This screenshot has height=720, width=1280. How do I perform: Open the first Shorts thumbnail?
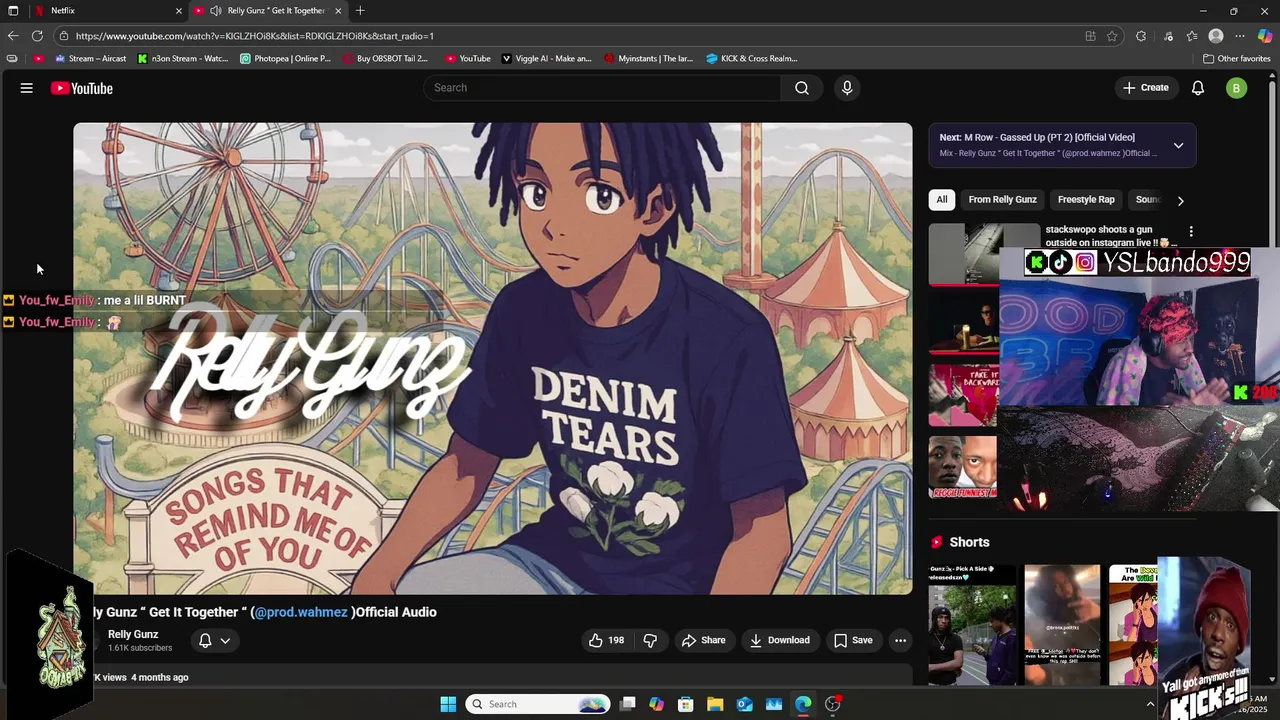click(x=971, y=624)
